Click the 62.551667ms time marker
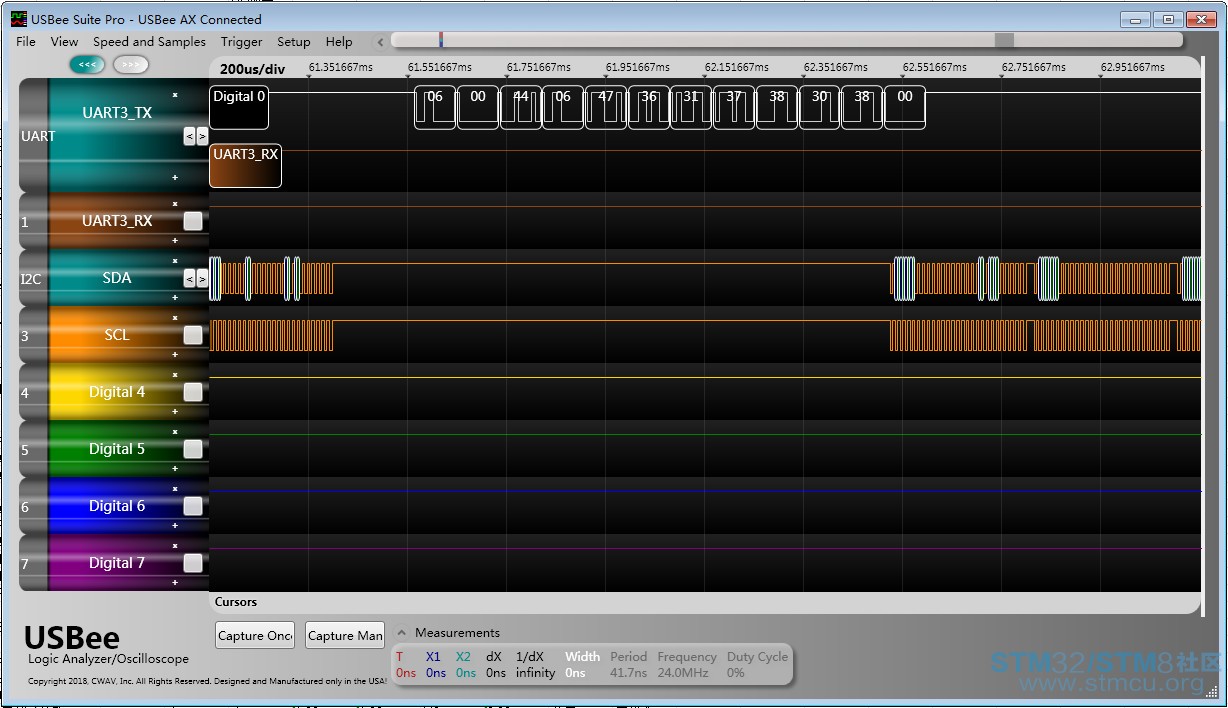This screenshot has width=1228, height=708. 935,67
